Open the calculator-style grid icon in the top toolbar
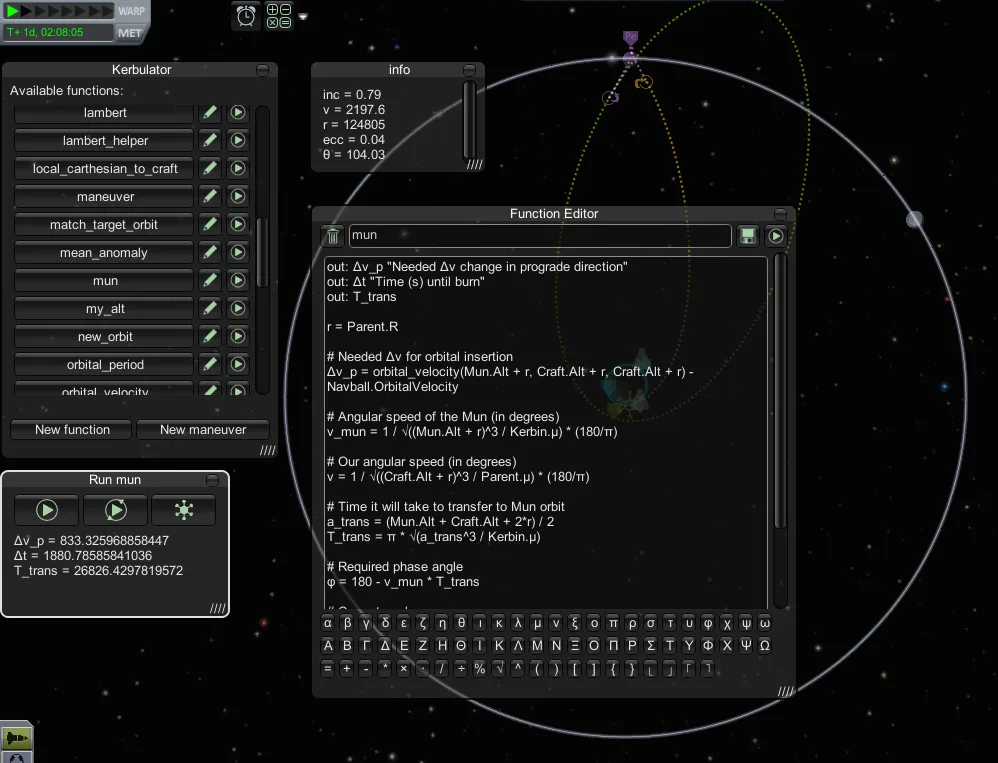The image size is (998, 763). [x=279, y=15]
